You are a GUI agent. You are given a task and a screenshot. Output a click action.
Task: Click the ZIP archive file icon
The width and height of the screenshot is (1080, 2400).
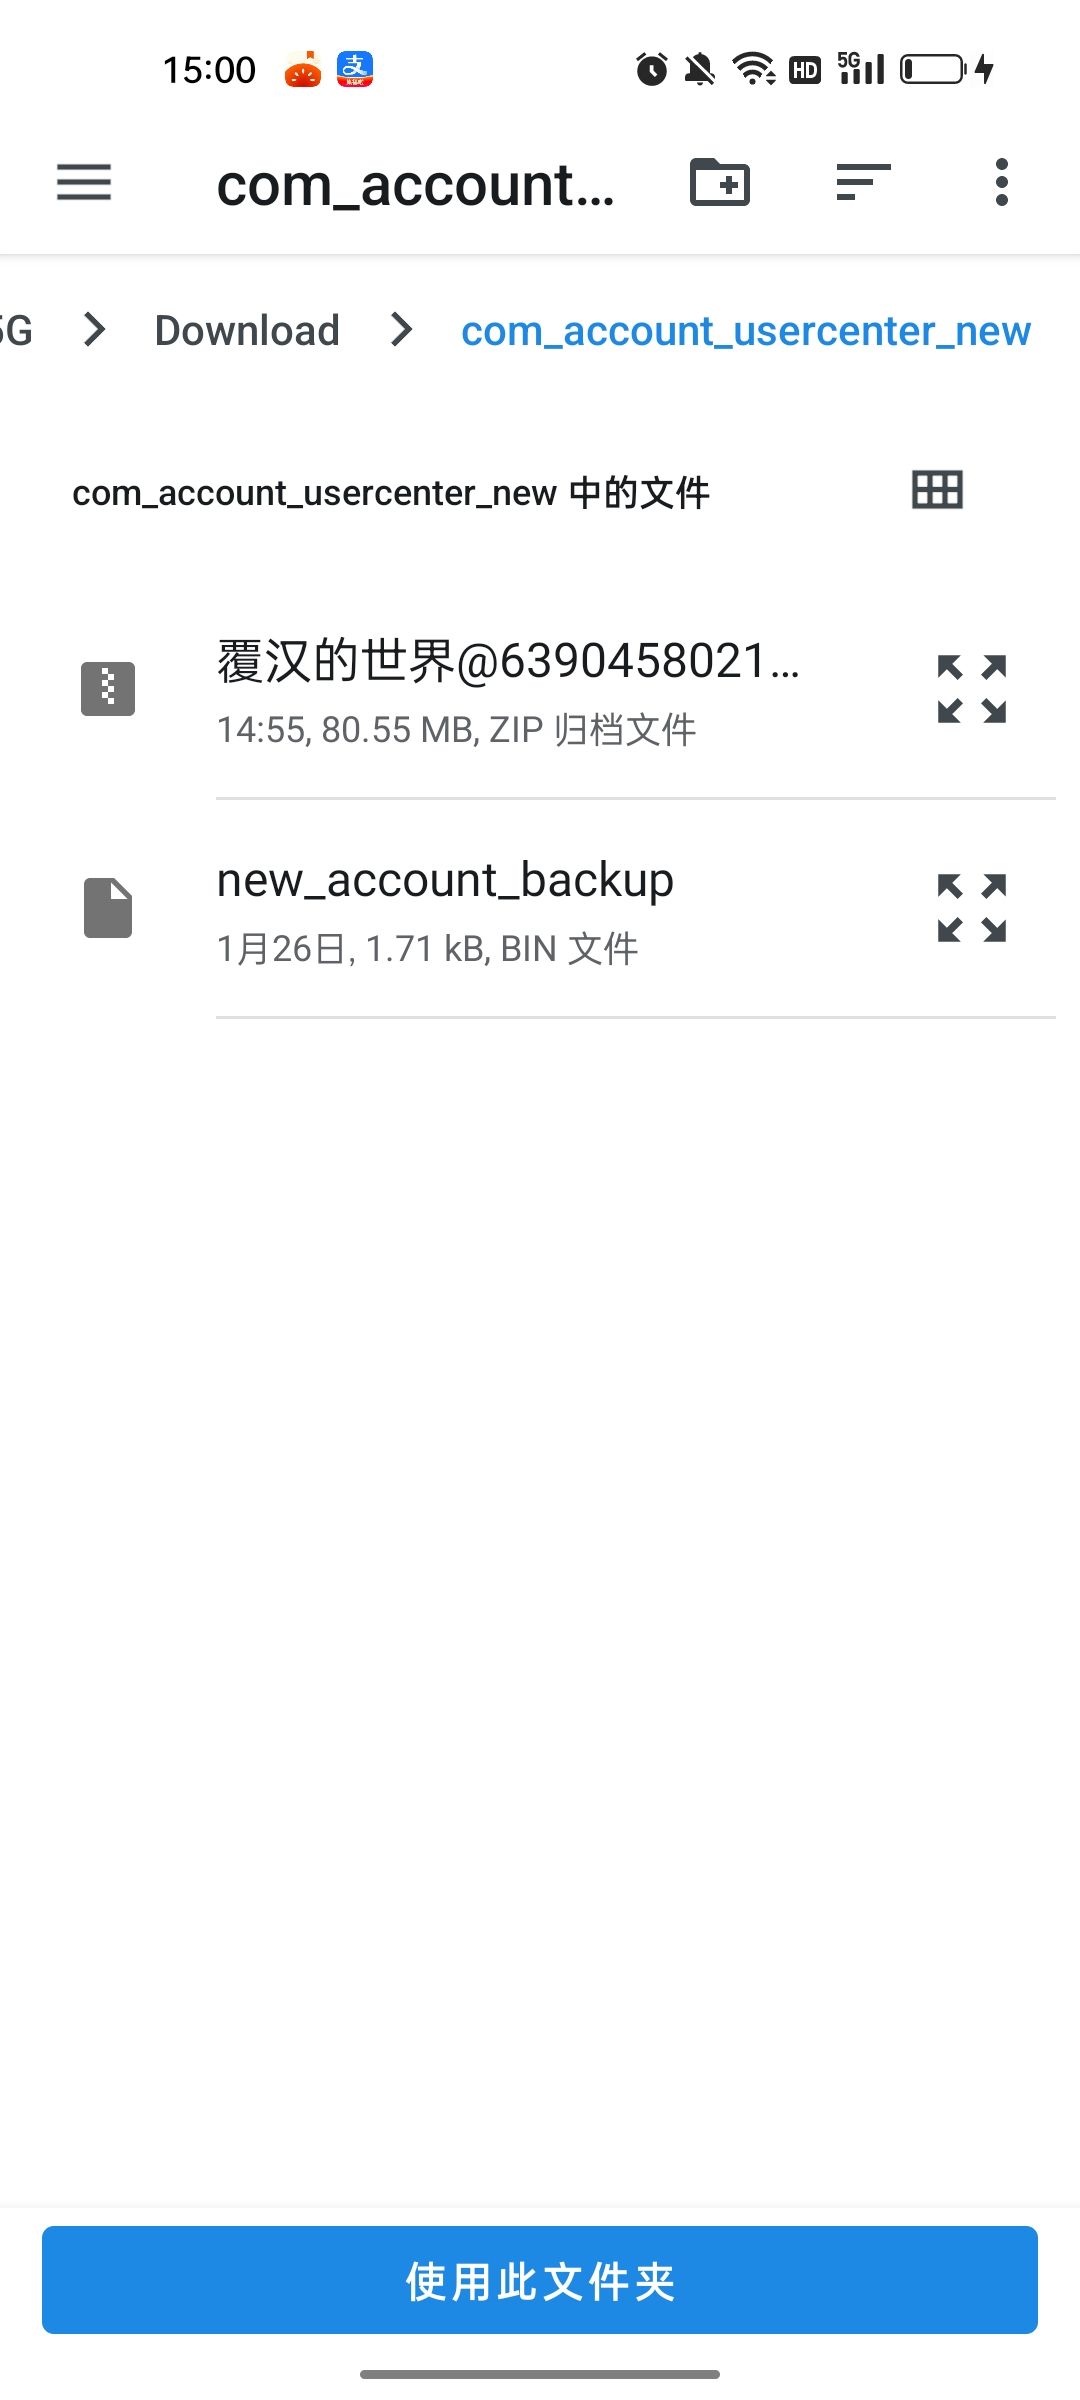[107, 687]
